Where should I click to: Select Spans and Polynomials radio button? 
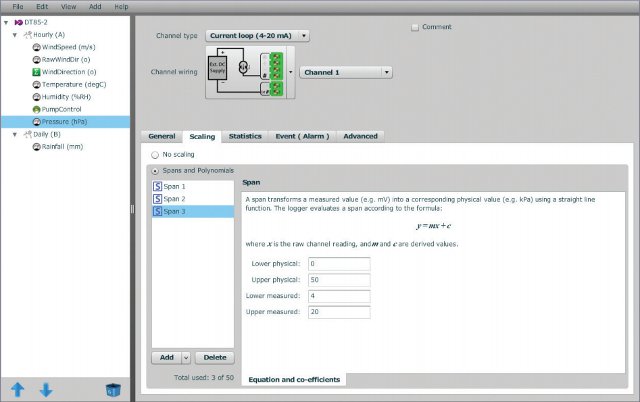pos(154,171)
